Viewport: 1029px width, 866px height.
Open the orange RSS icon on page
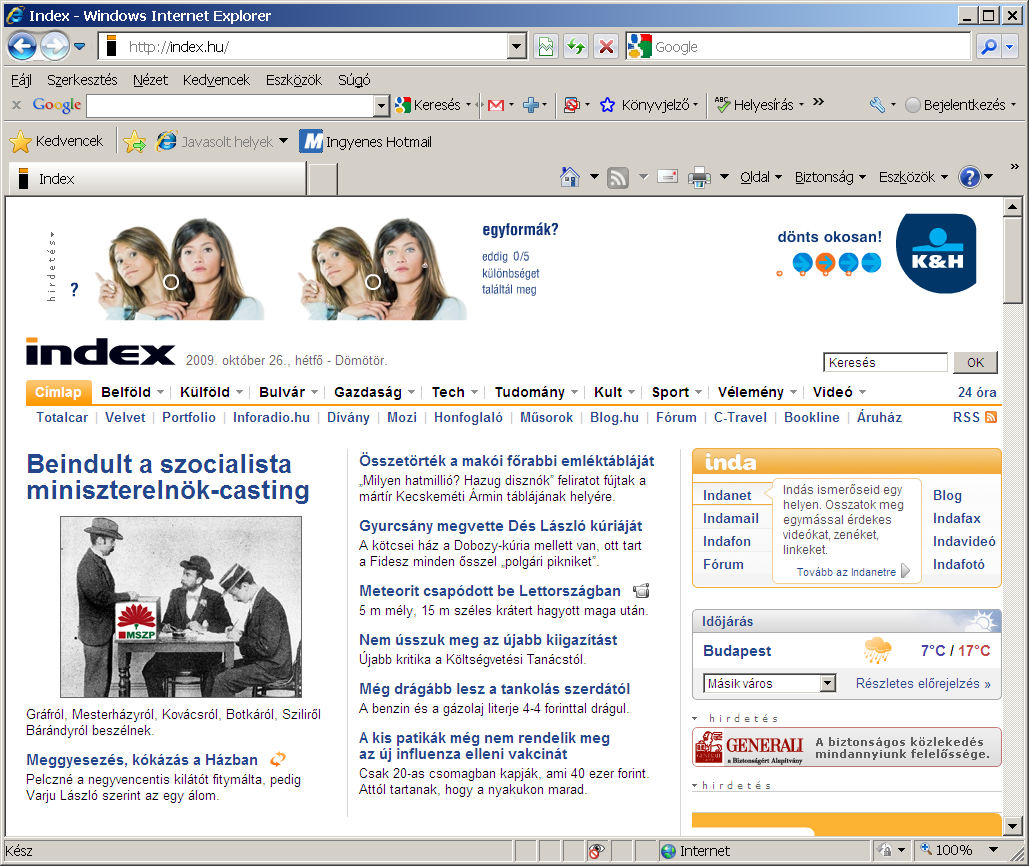click(991, 417)
